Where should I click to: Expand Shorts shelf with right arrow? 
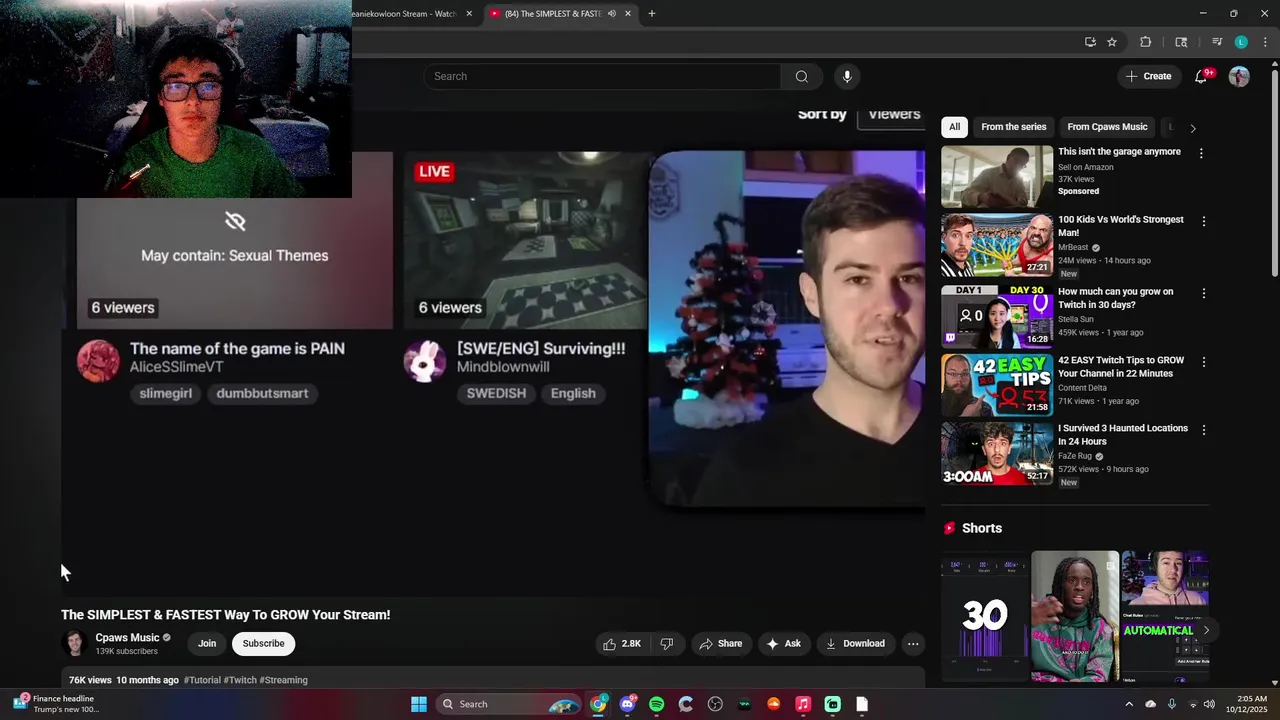(1206, 630)
